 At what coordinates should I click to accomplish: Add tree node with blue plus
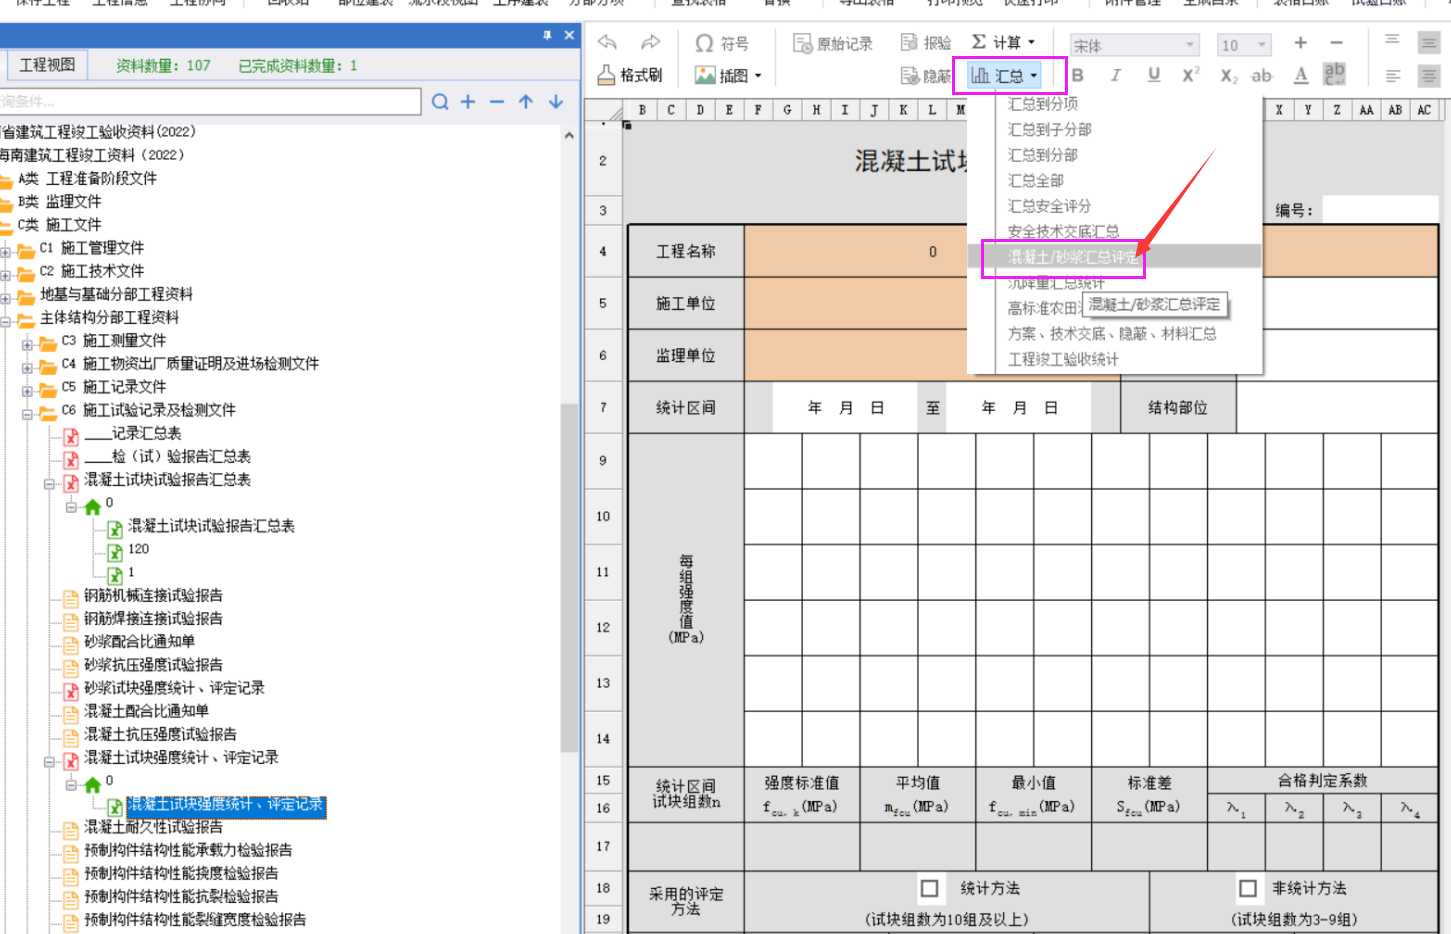coord(468,102)
